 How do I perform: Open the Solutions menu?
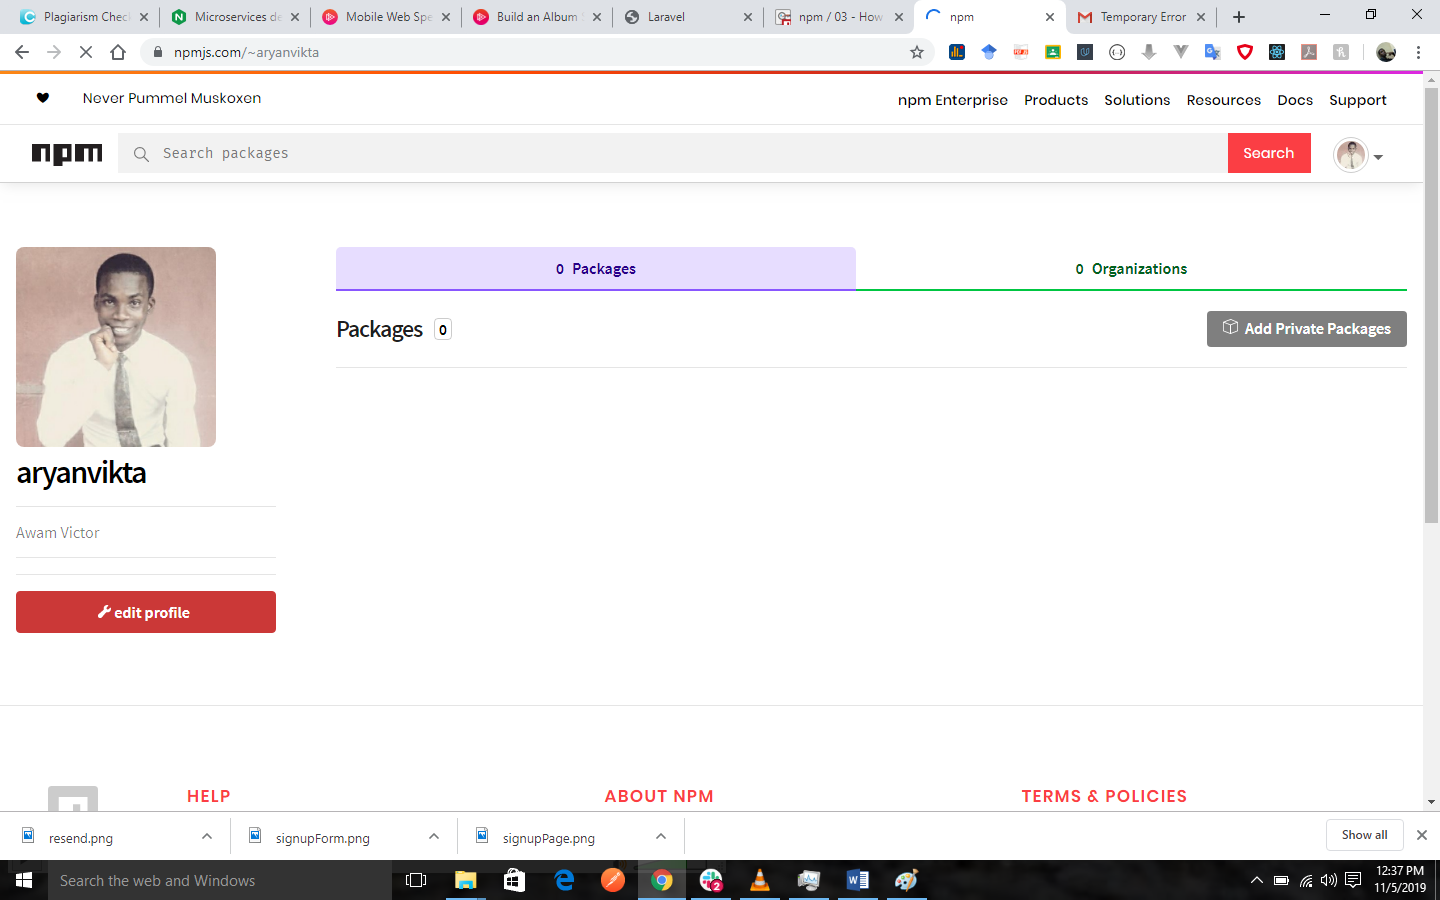(x=1137, y=100)
